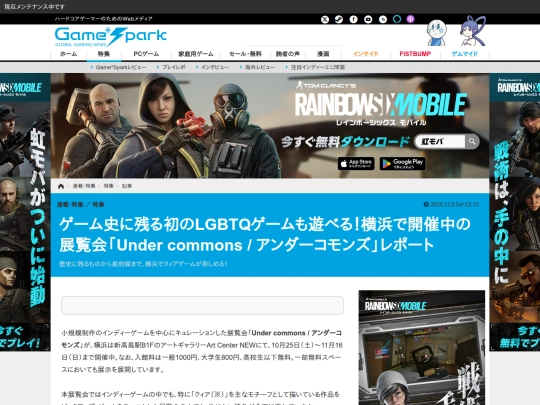The width and height of the screenshot is (540, 405).
Task: Open the YouTube icon in header
Action: tap(368, 19)
